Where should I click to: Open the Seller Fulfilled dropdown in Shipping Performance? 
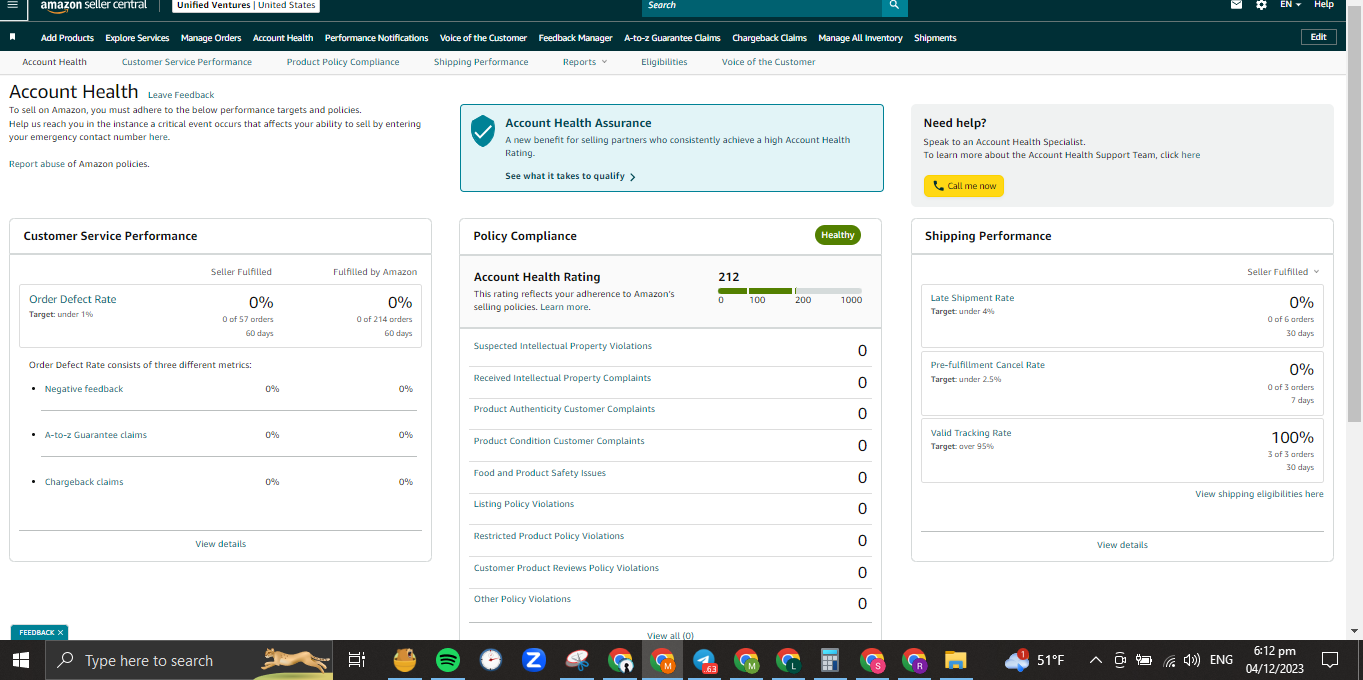click(x=1283, y=272)
